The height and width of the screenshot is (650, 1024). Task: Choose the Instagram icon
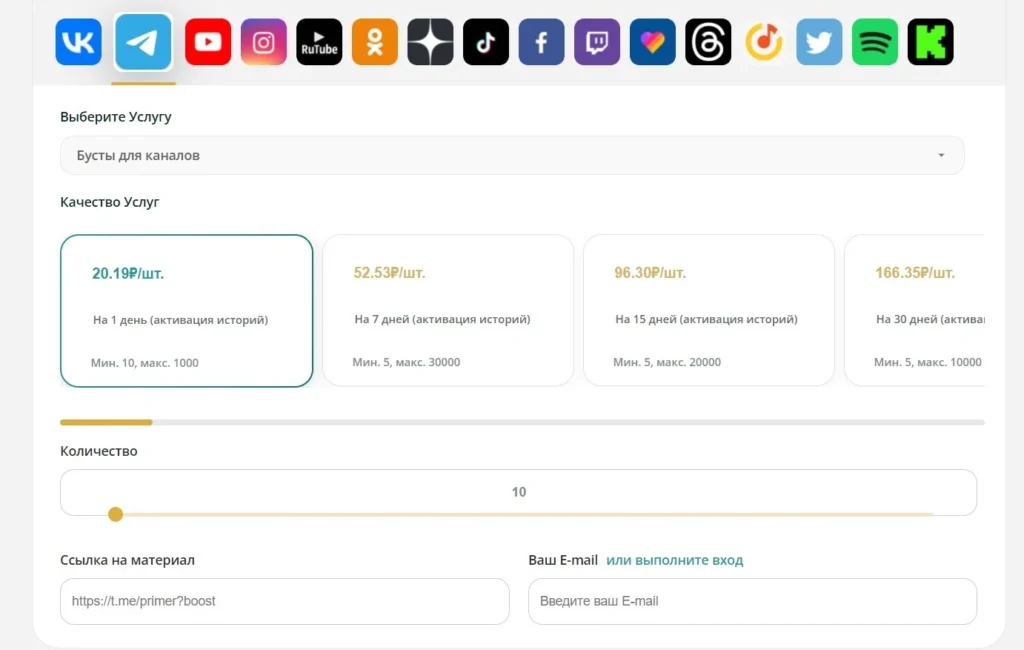click(264, 42)
